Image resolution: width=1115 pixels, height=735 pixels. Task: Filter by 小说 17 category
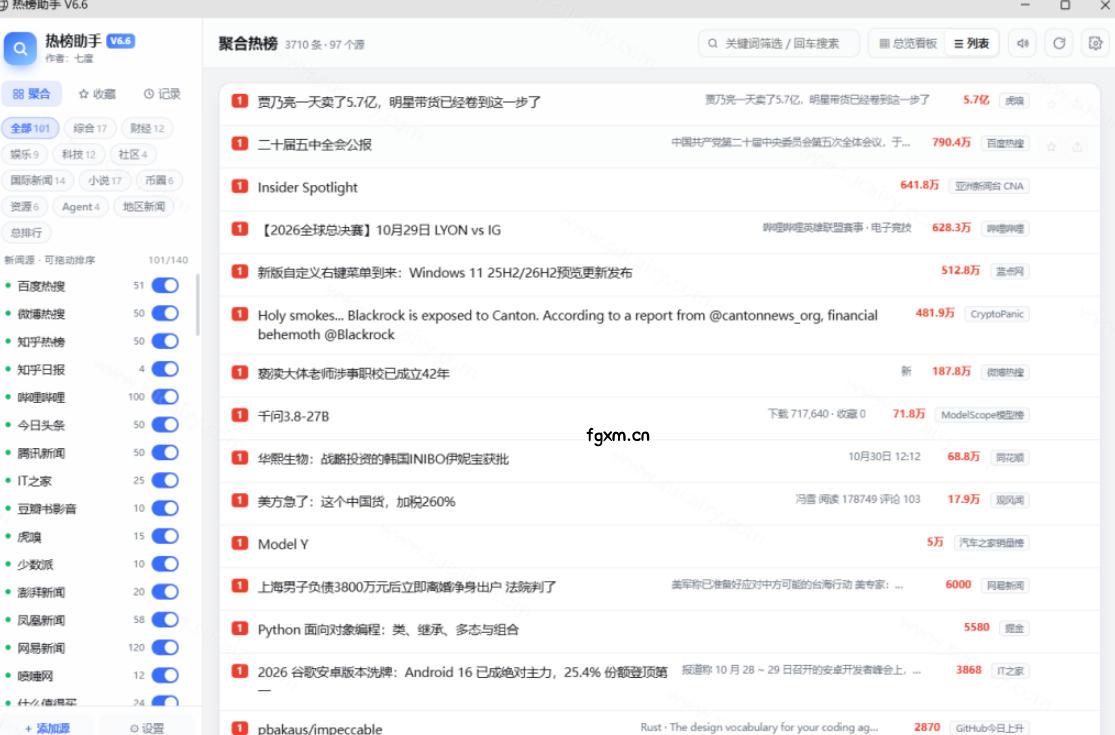[105, 181]
